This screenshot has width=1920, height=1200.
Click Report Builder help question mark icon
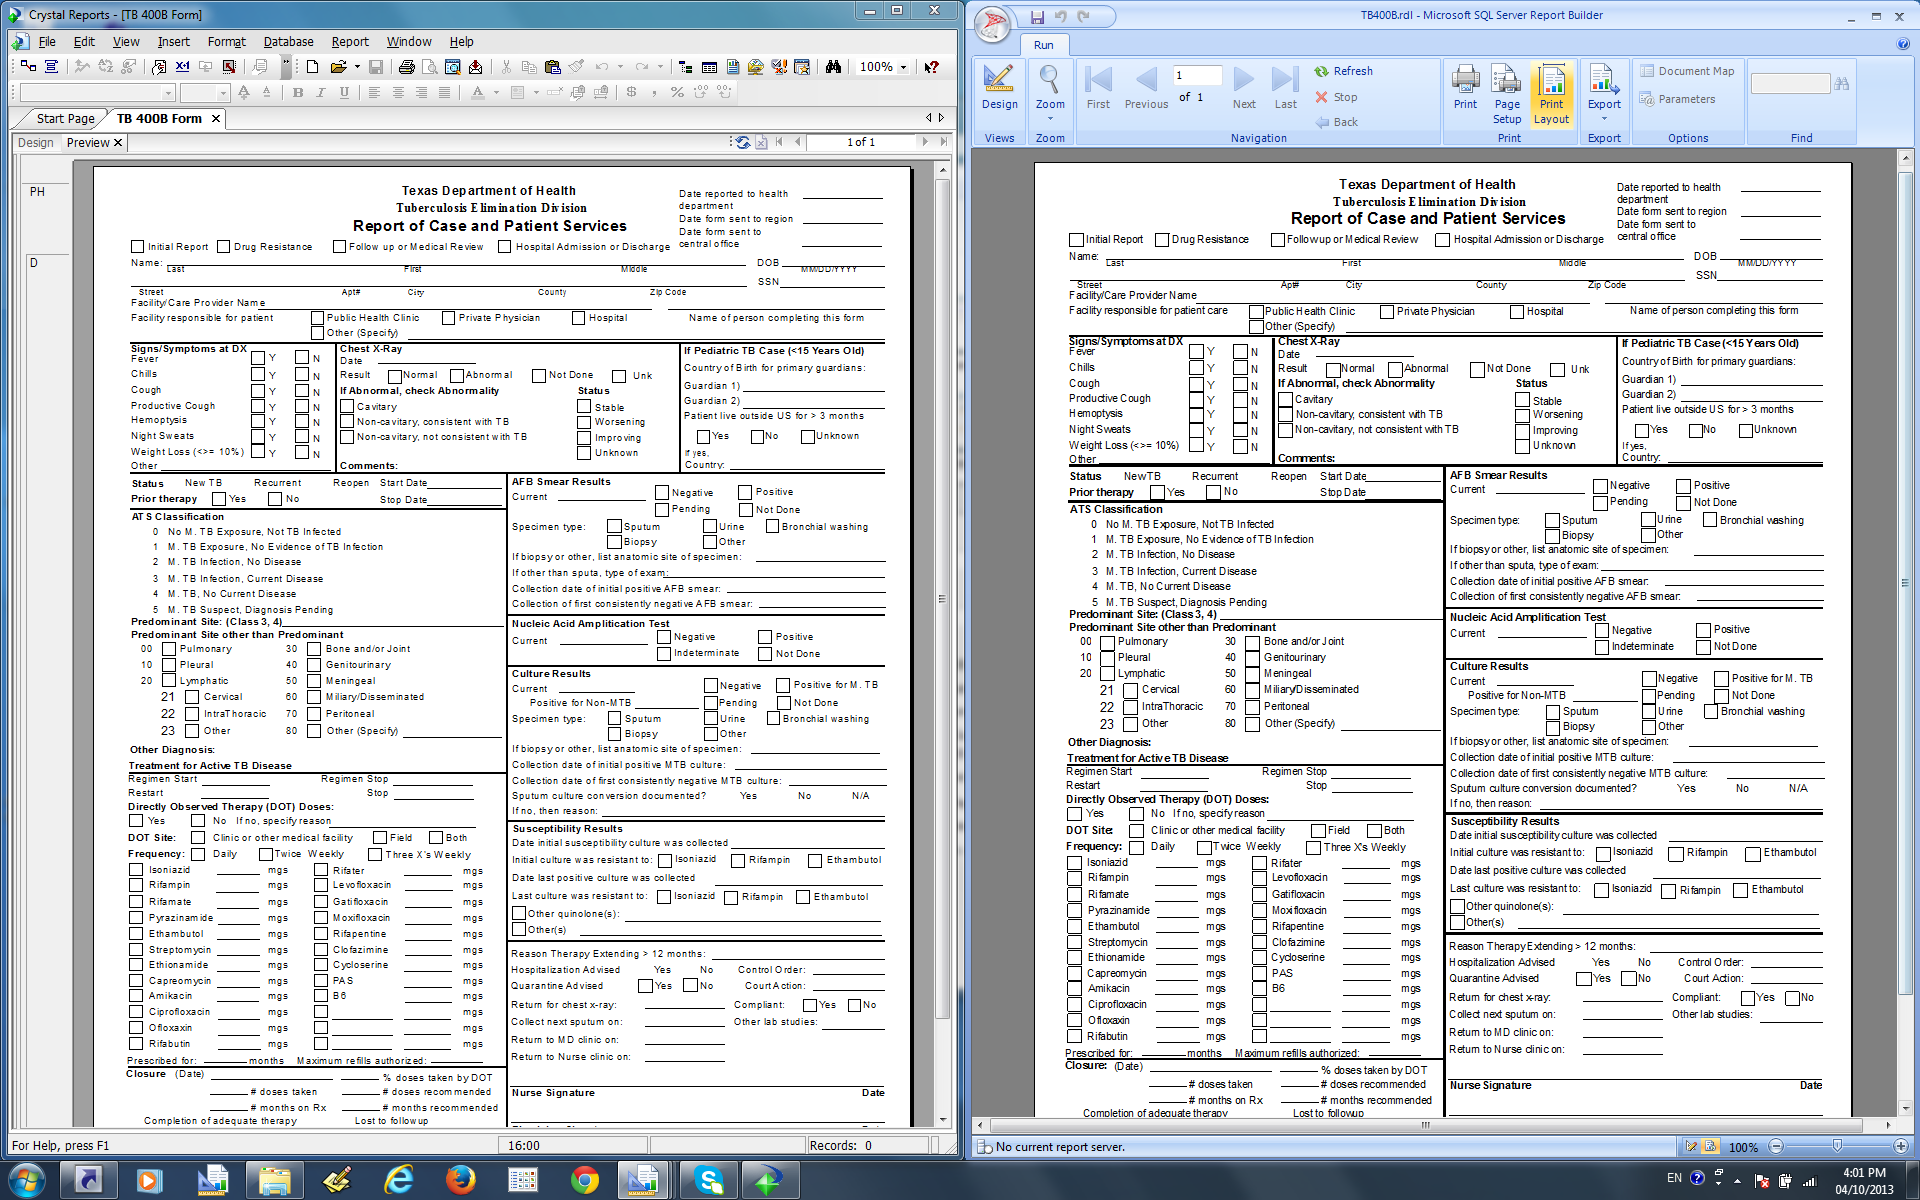click(1903, 44)
